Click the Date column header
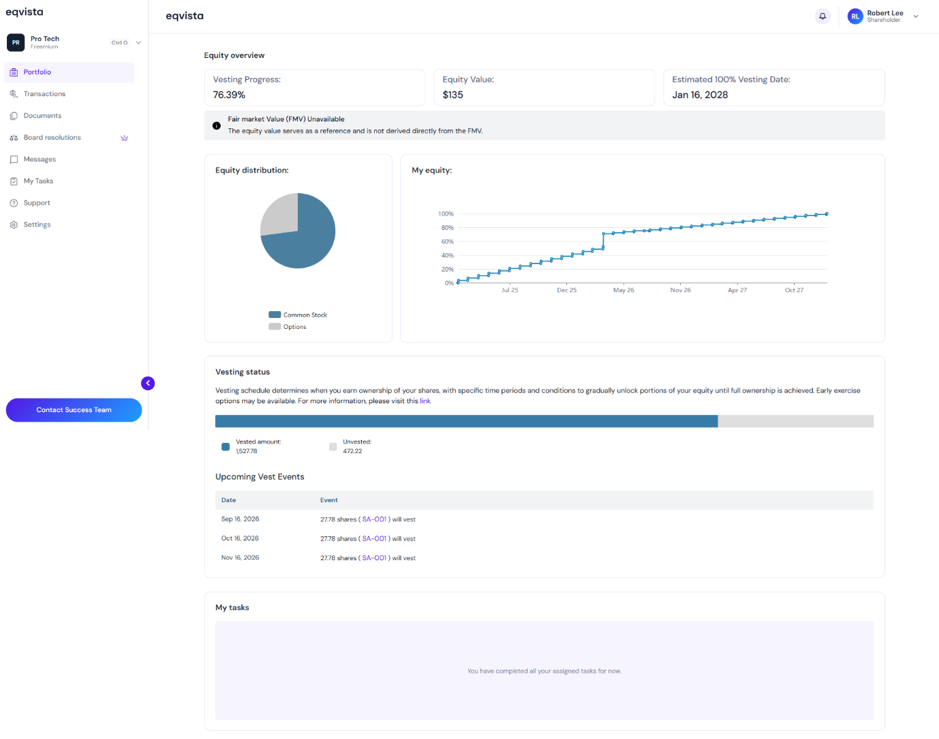 tap(229, 500)
